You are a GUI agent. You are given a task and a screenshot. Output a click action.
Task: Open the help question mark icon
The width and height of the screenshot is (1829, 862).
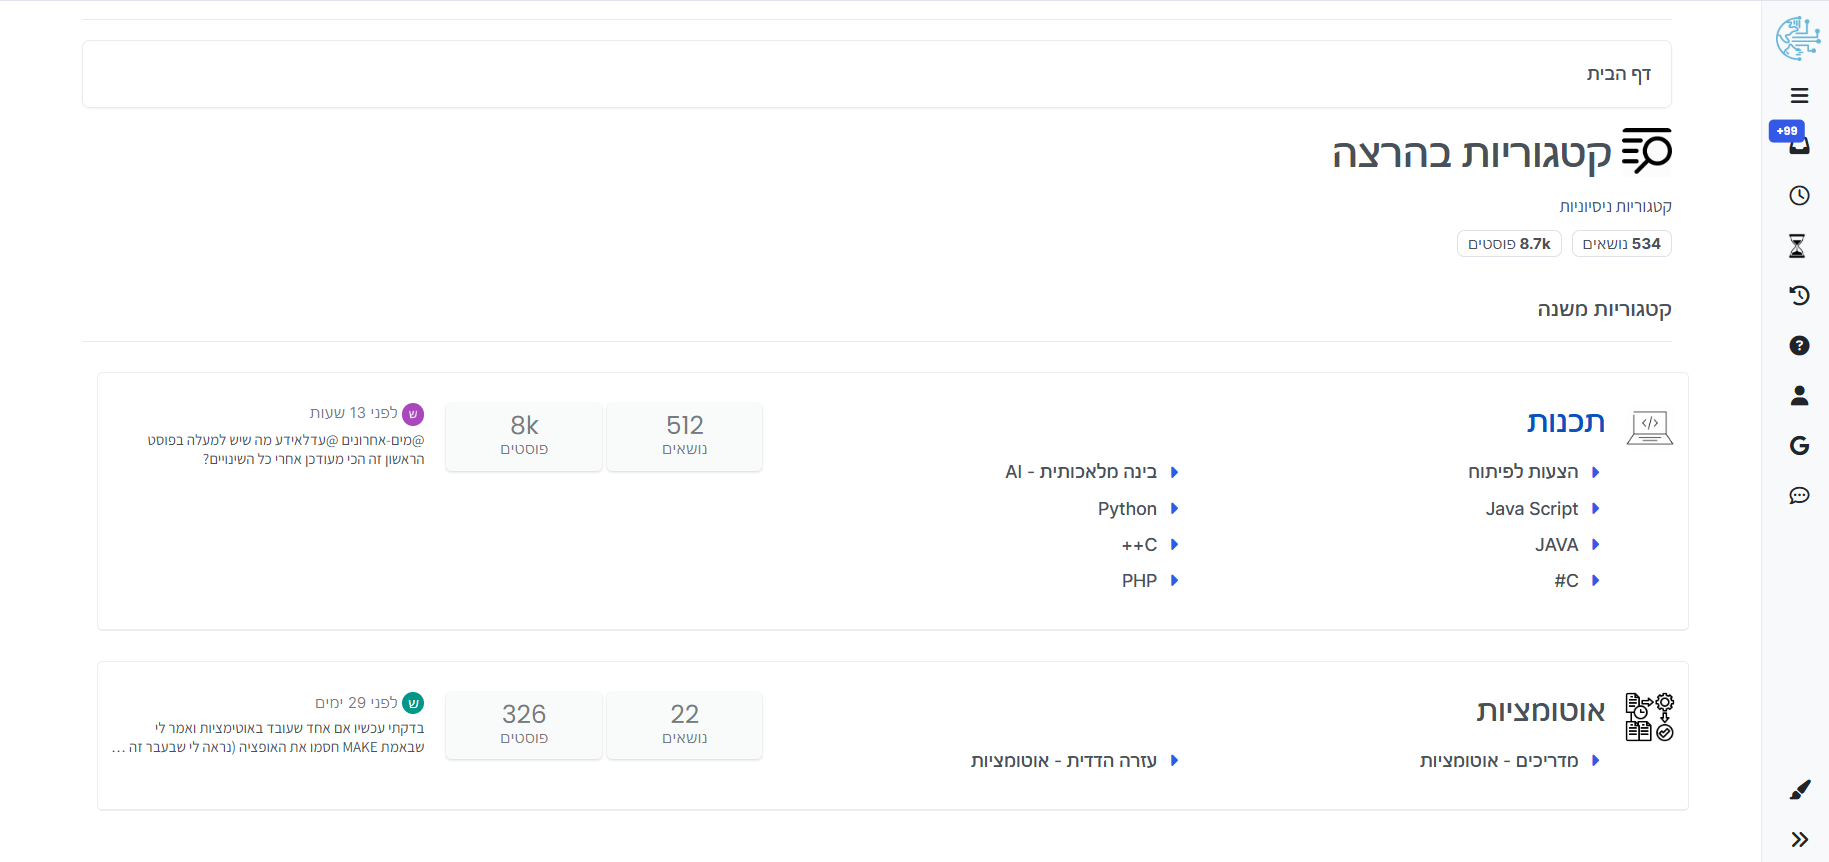pos(1799,345)
